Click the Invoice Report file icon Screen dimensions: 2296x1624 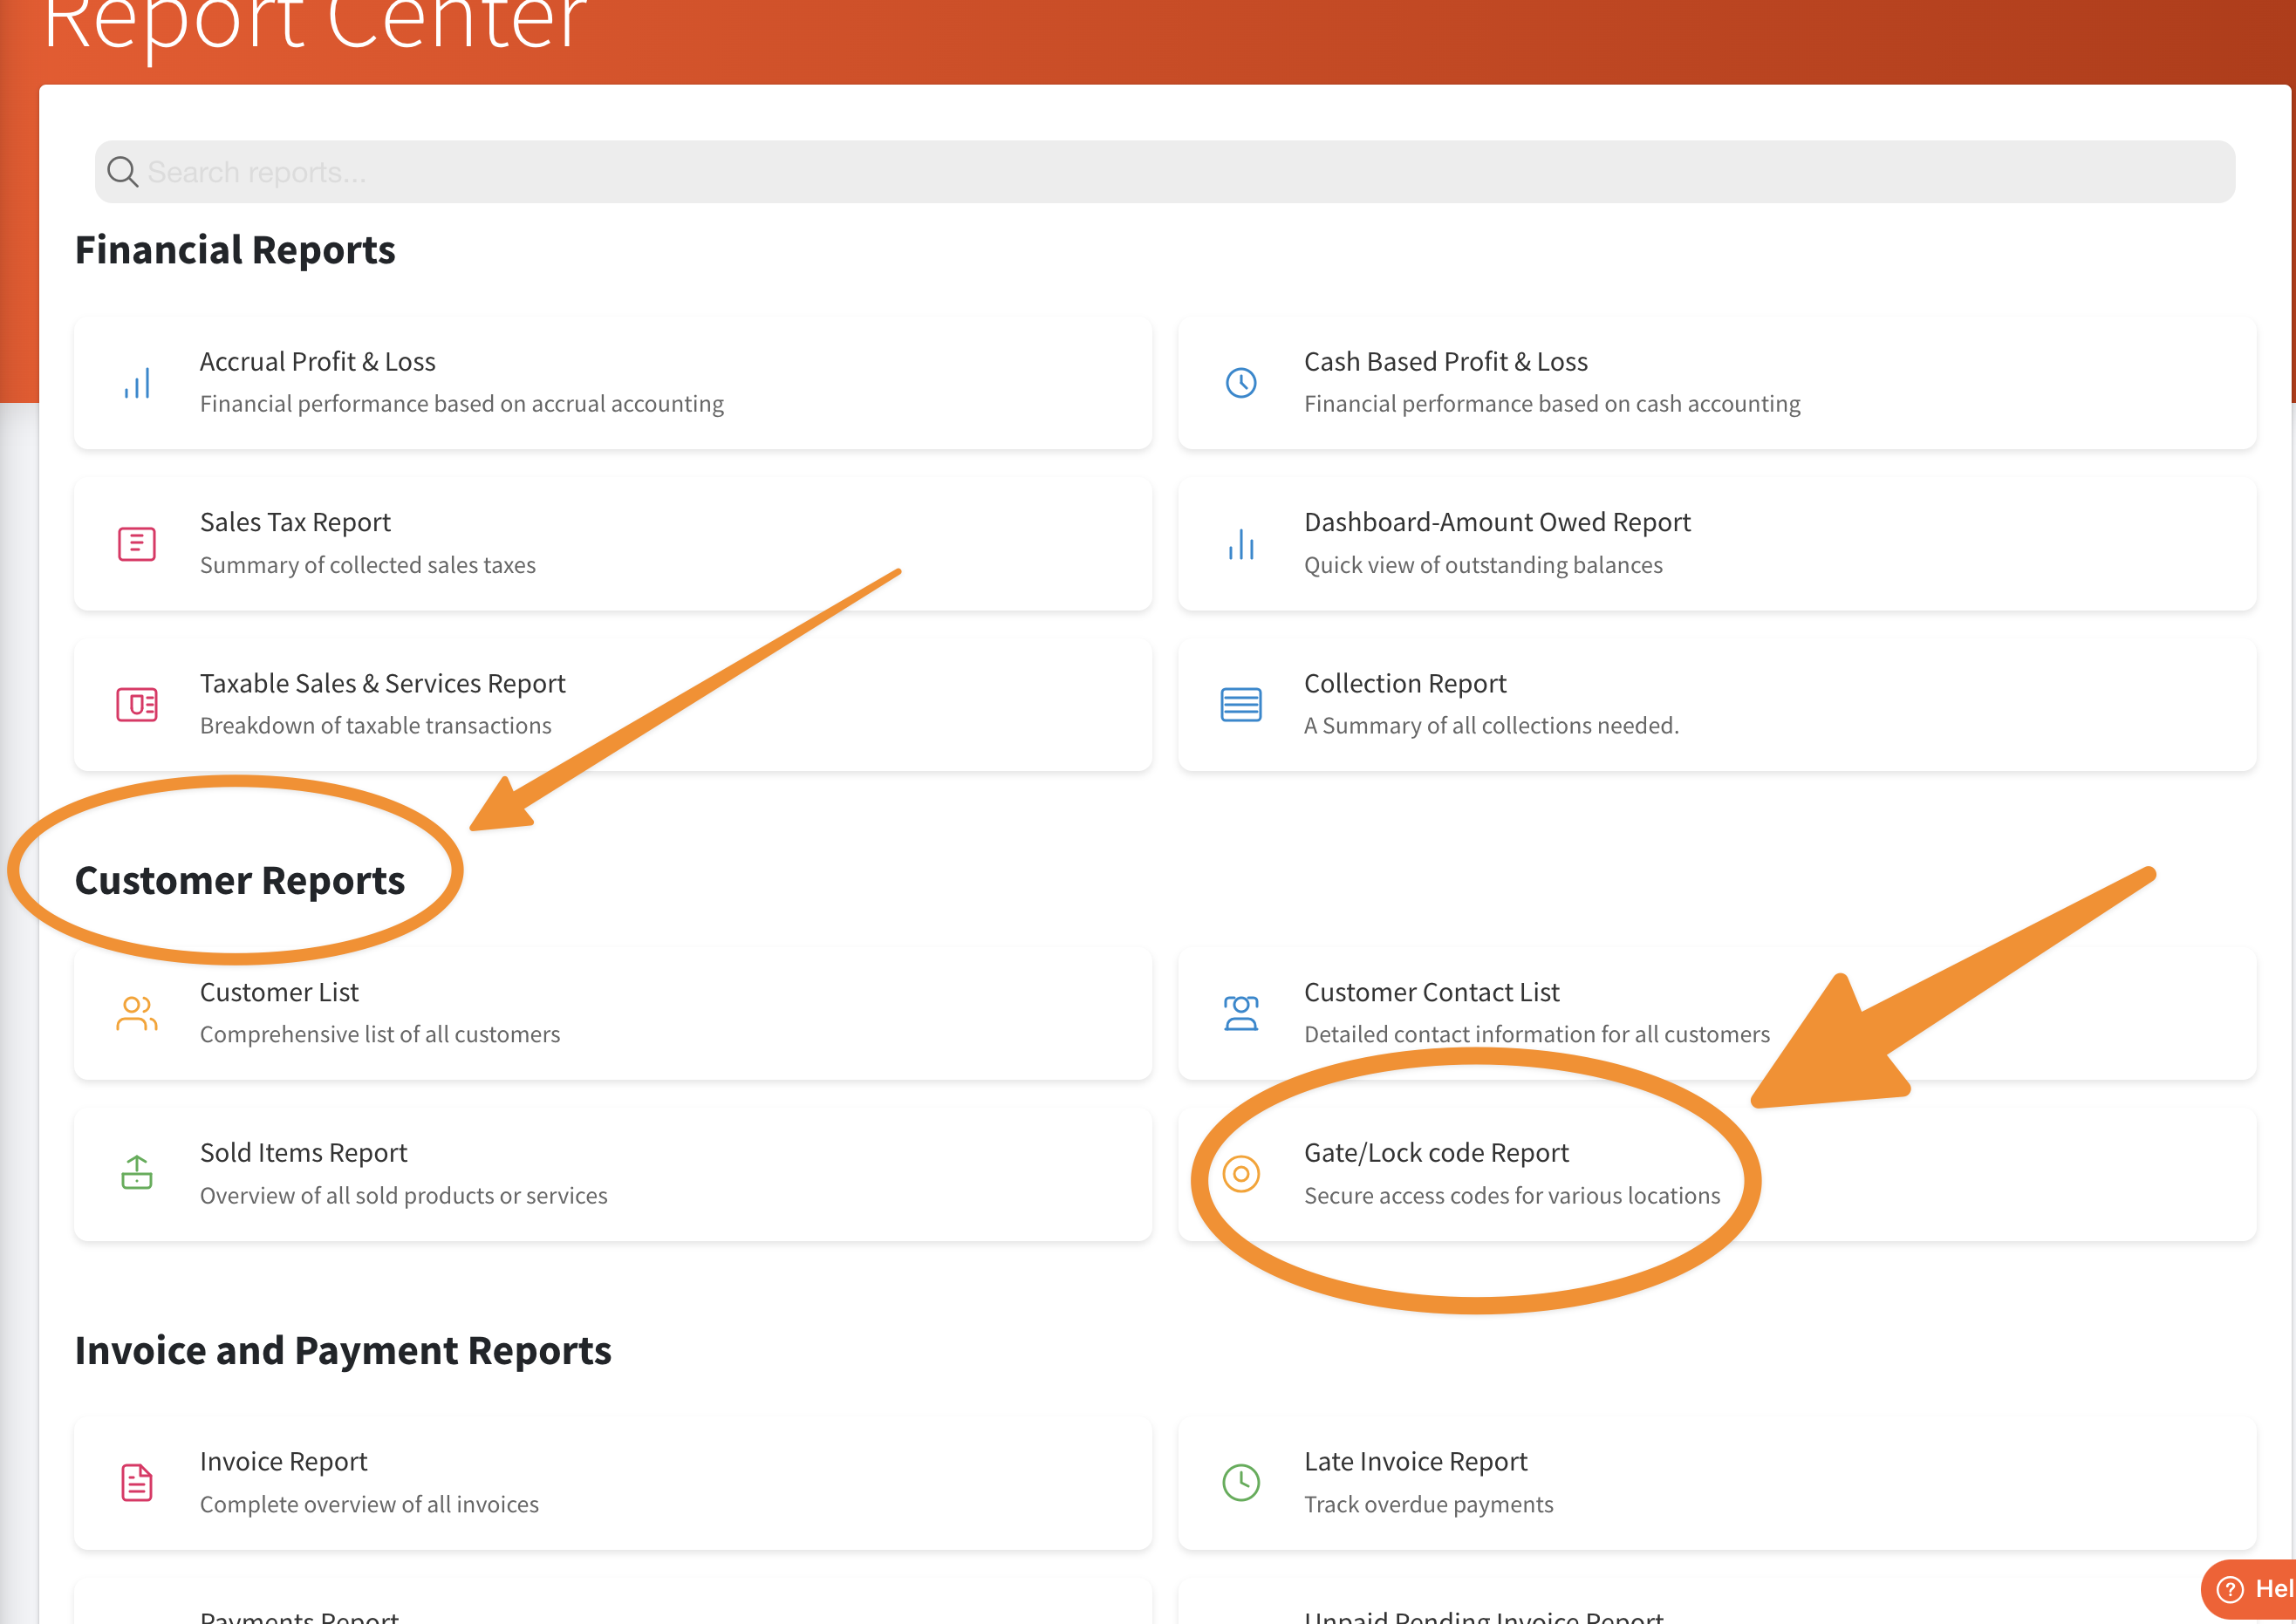click(x=137, y=1482)
